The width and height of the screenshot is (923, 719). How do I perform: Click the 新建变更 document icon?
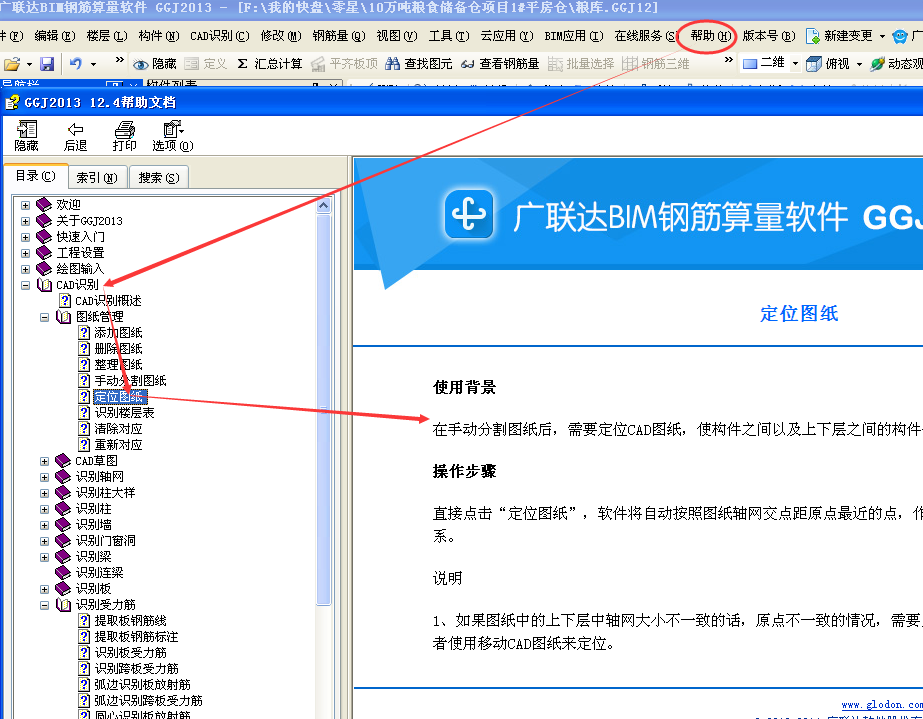[x=813, y=36]
